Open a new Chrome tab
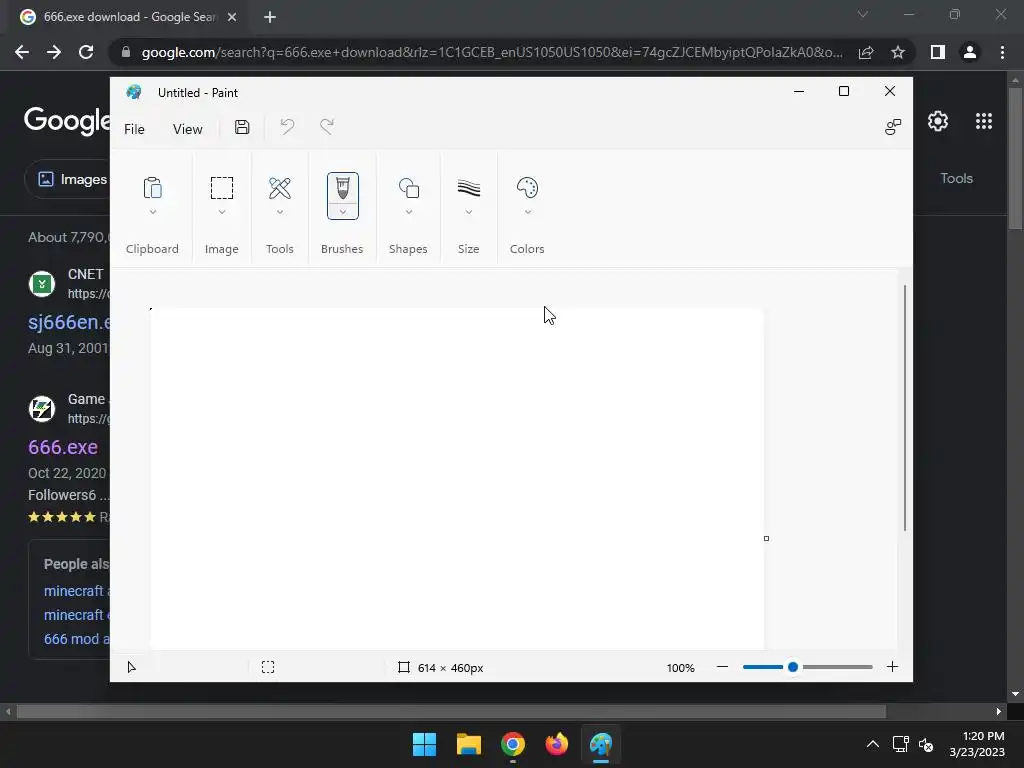 (270, 18)
